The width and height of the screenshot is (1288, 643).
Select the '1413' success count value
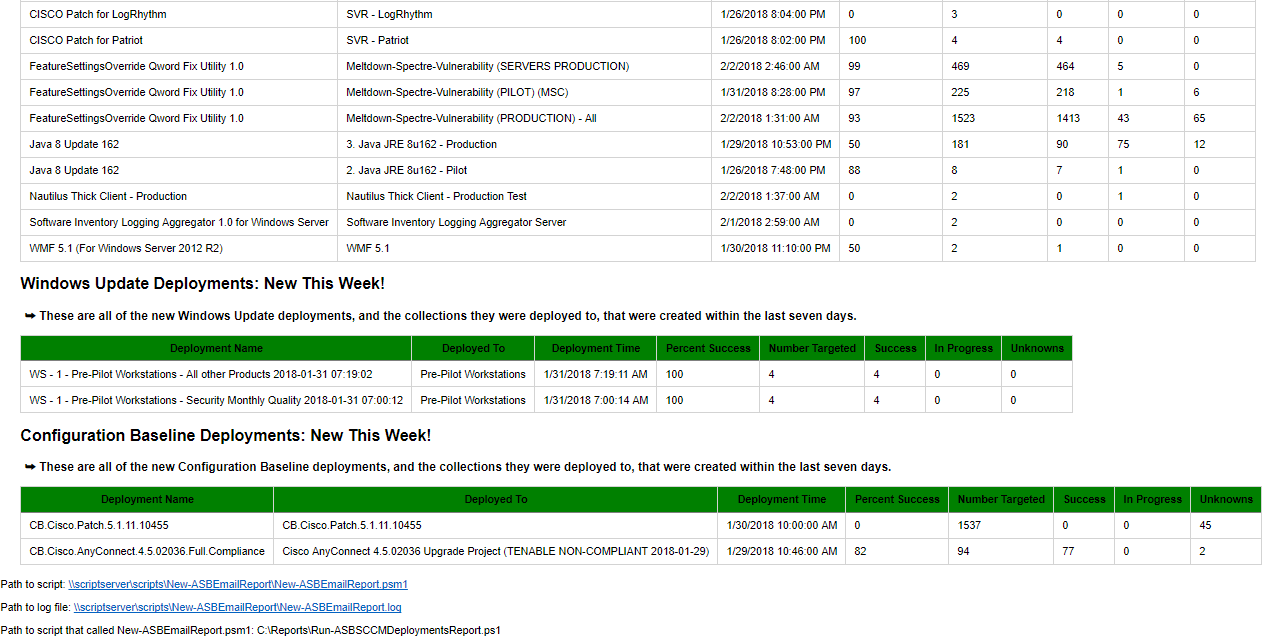click(1069, 119)
